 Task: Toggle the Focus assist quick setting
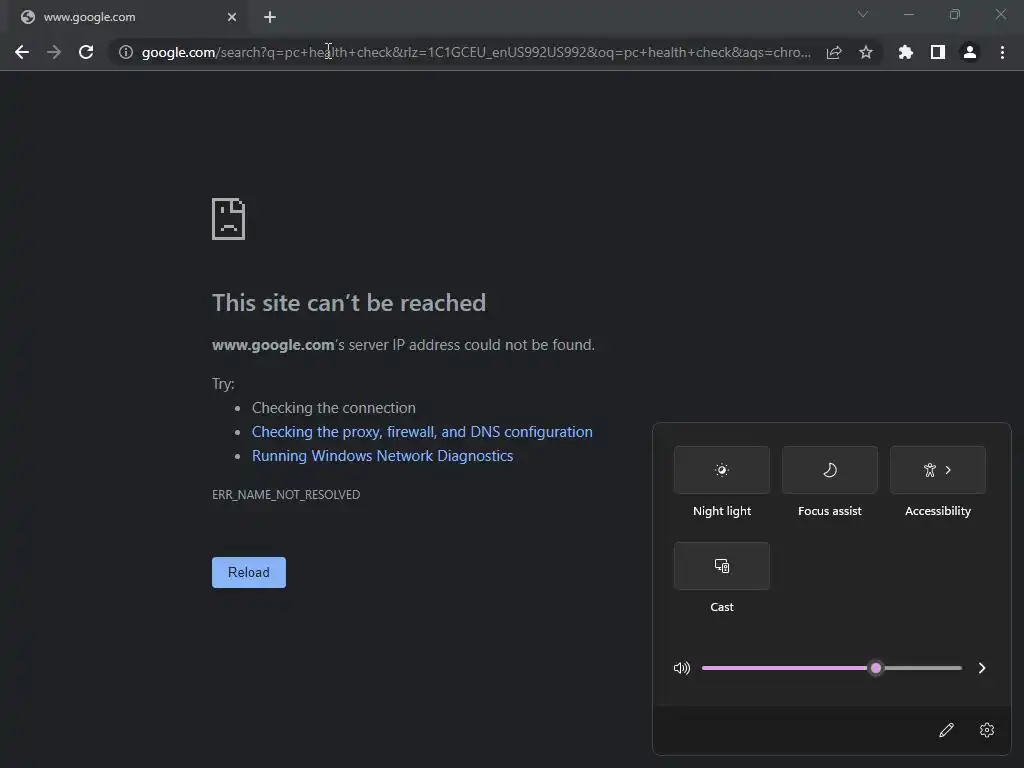[829, 470]
